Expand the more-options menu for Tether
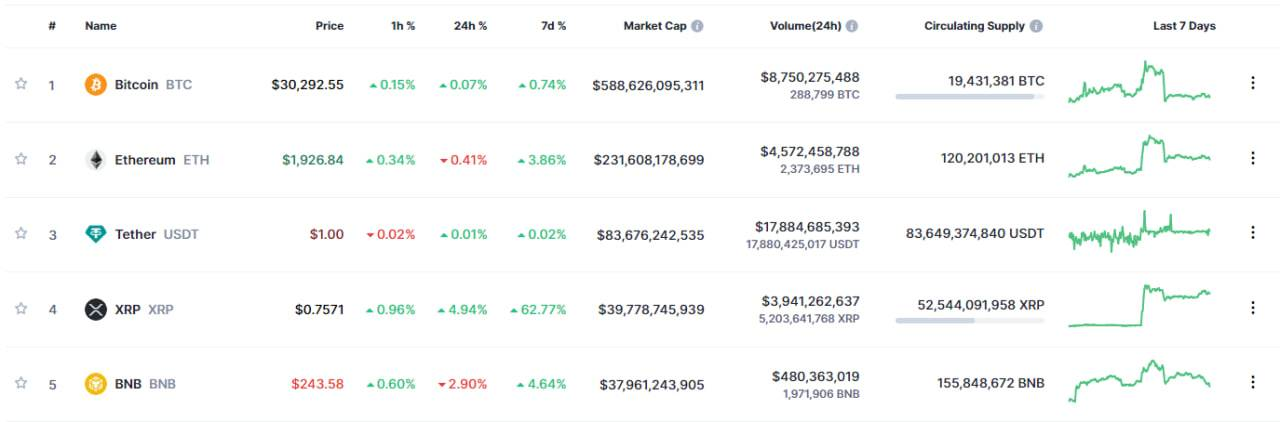The image size is (1280, 422). tap(1252, 232)
